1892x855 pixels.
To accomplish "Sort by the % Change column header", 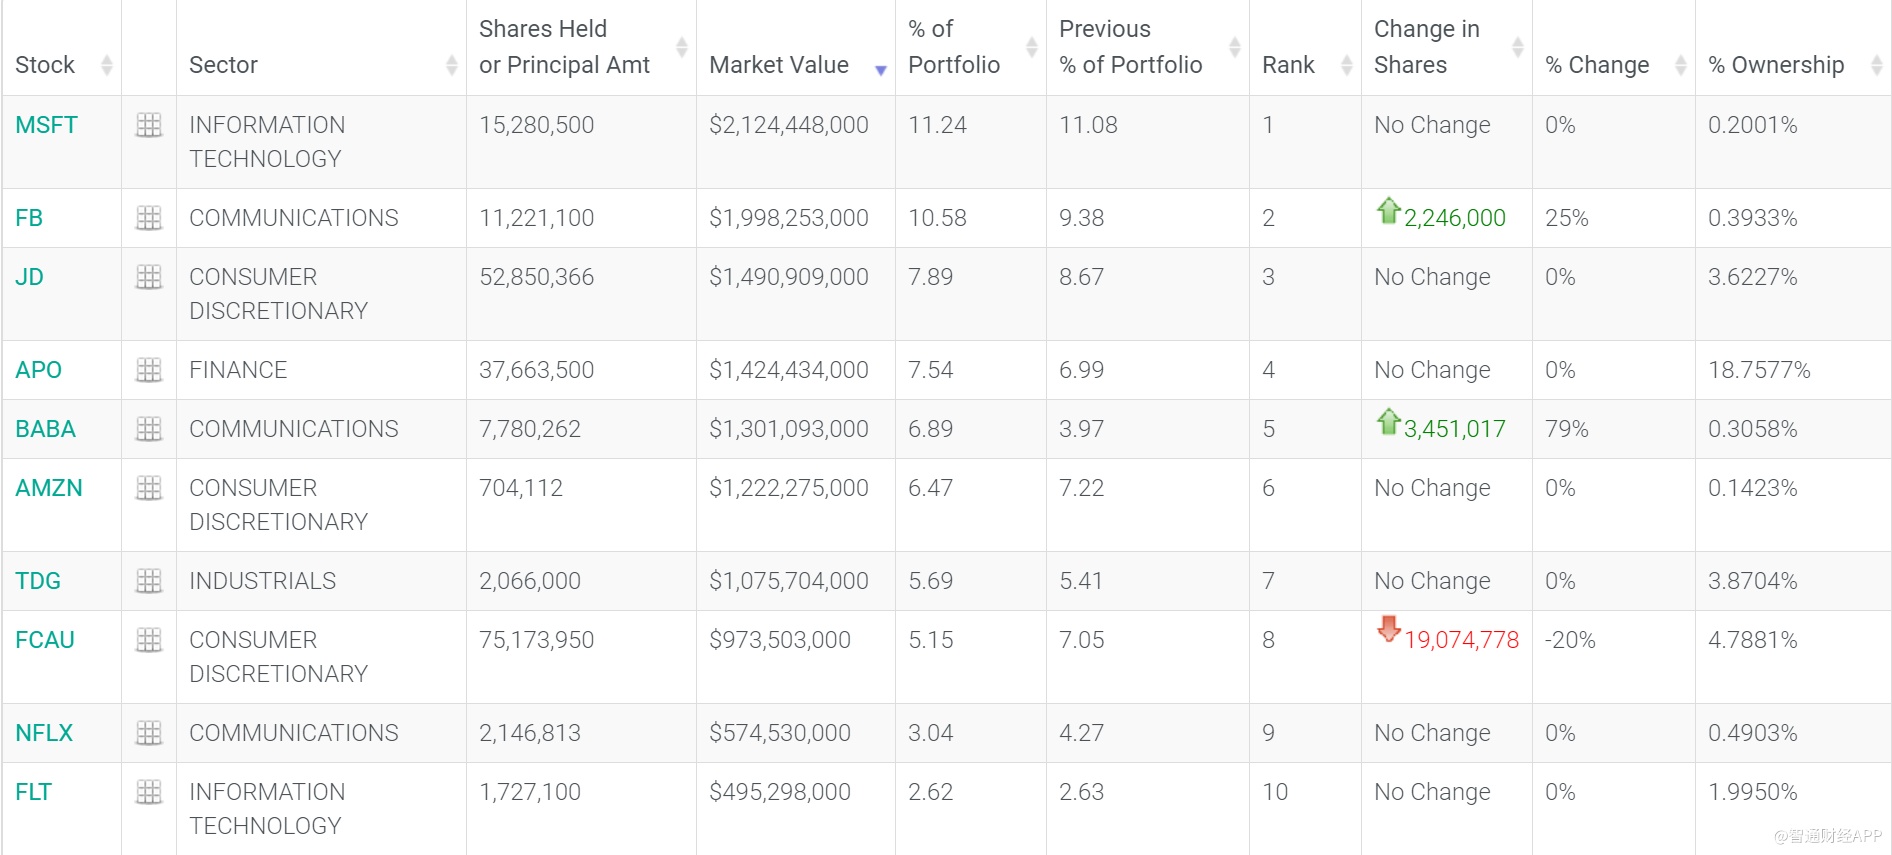I will [x=1597, y=65].
